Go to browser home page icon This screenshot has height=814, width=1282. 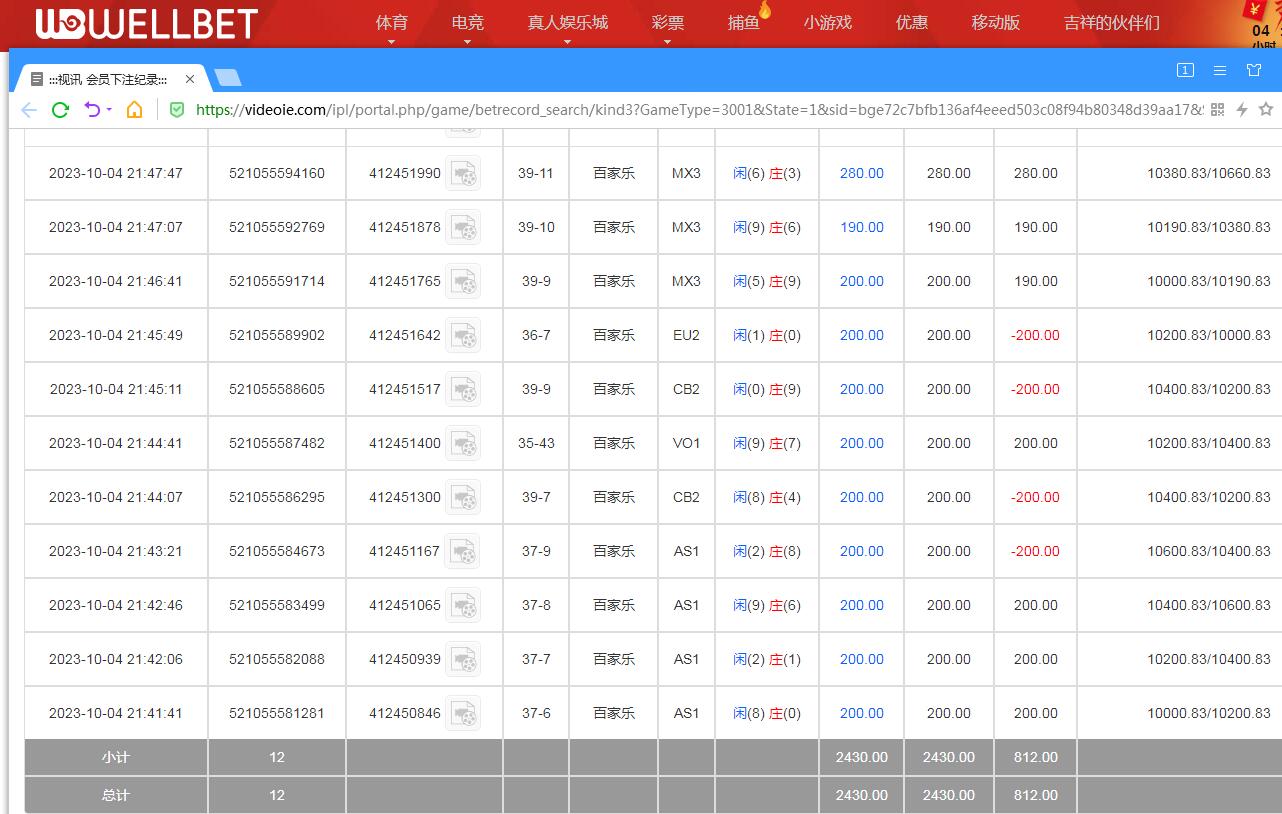coord(134,110)
